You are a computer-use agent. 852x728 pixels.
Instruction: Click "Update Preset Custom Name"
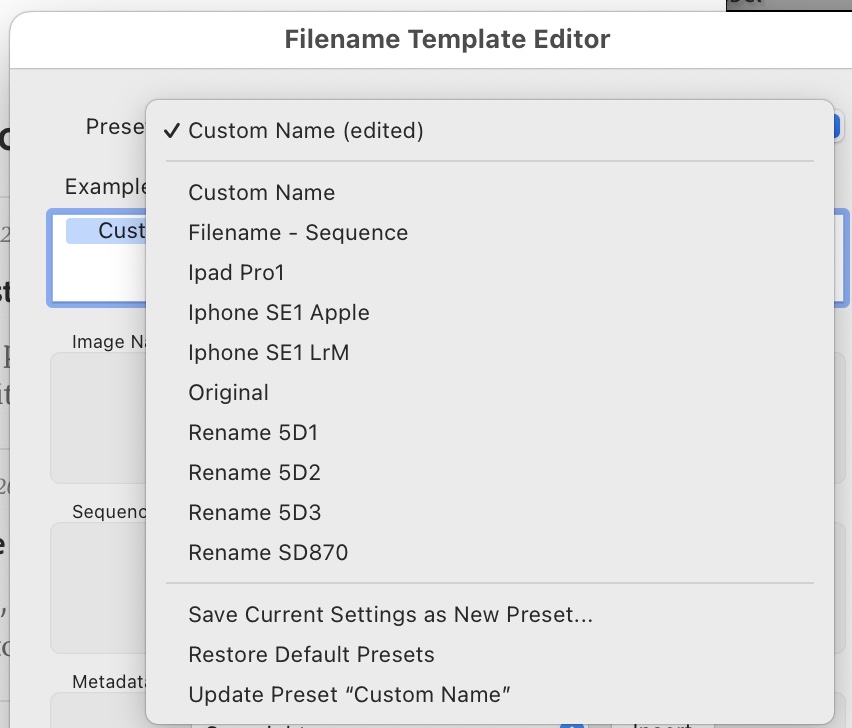click(x=348, y=694)
